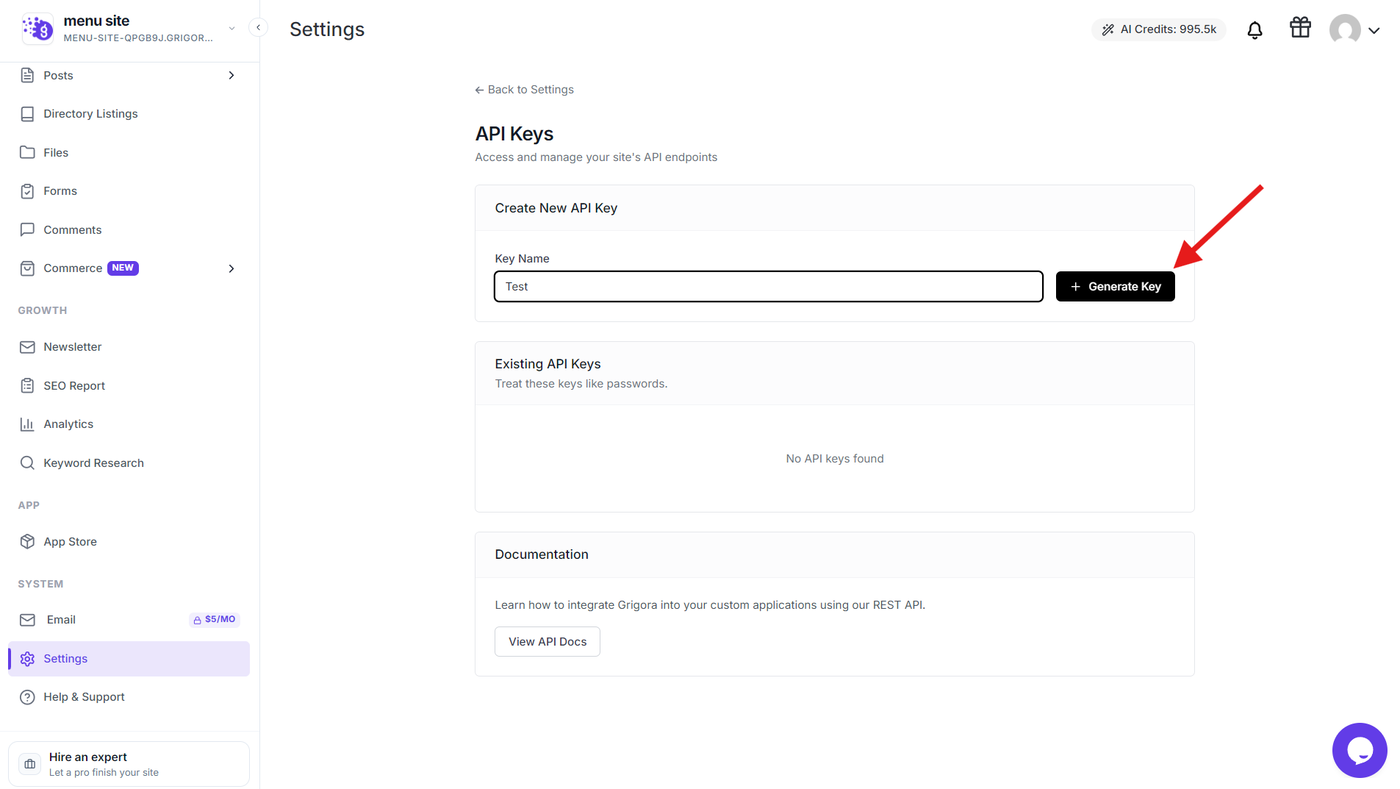Collapse the sidebar with arrow icon
The height and width of the screenshot is (789, 1400).
258,28
